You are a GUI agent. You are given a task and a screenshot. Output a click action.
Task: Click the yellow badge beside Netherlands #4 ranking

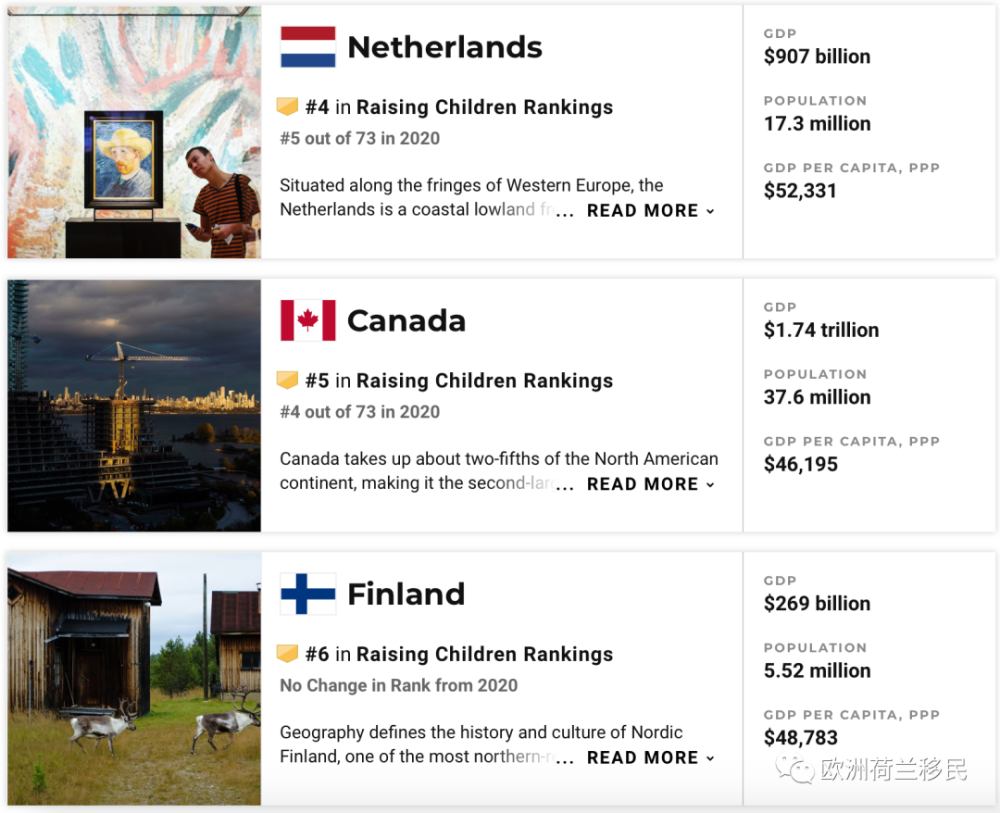pyautogui.click(x=288, y=107)
